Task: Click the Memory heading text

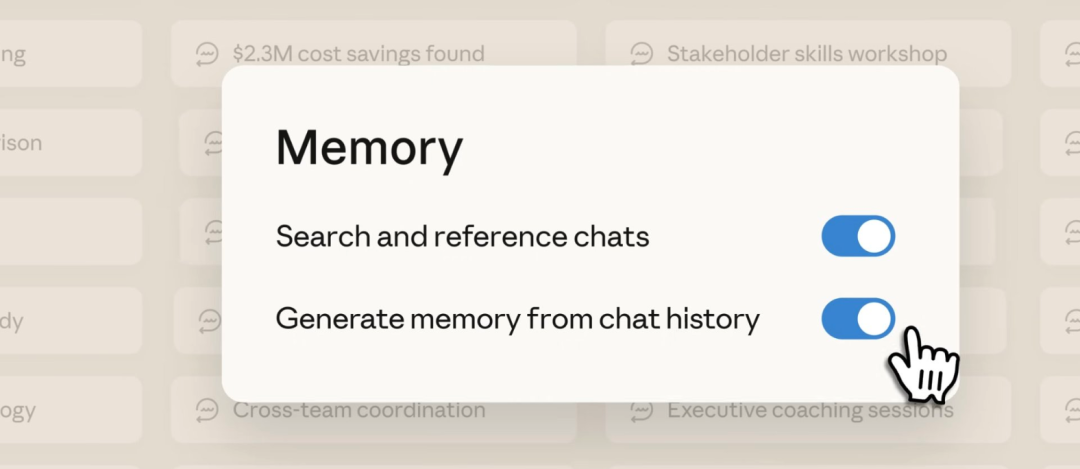Action: (369, 148)
